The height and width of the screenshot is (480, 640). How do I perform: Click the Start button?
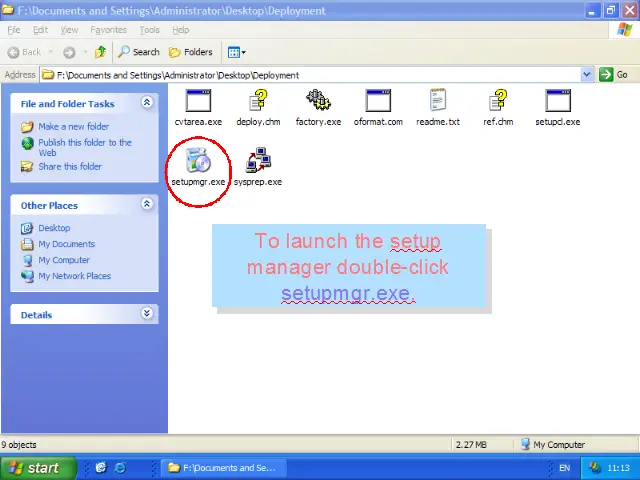point(38,468)
